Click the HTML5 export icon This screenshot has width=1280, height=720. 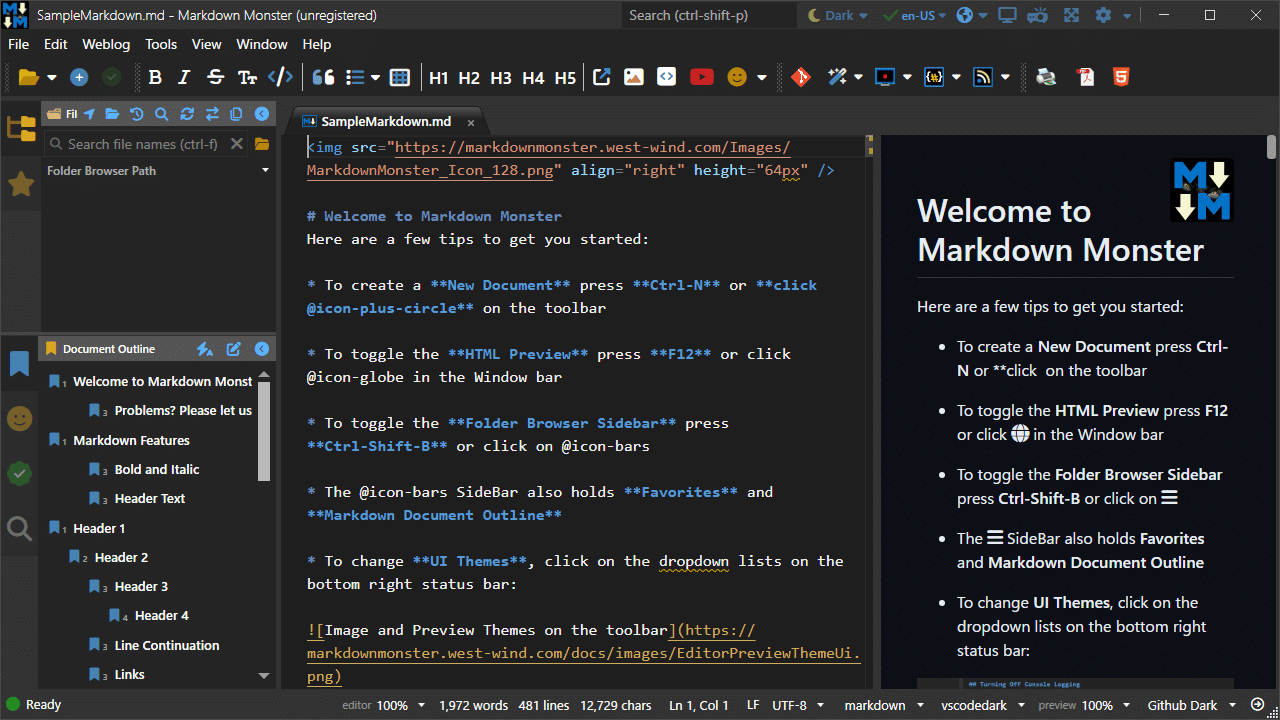click(x=1121, y=77)
